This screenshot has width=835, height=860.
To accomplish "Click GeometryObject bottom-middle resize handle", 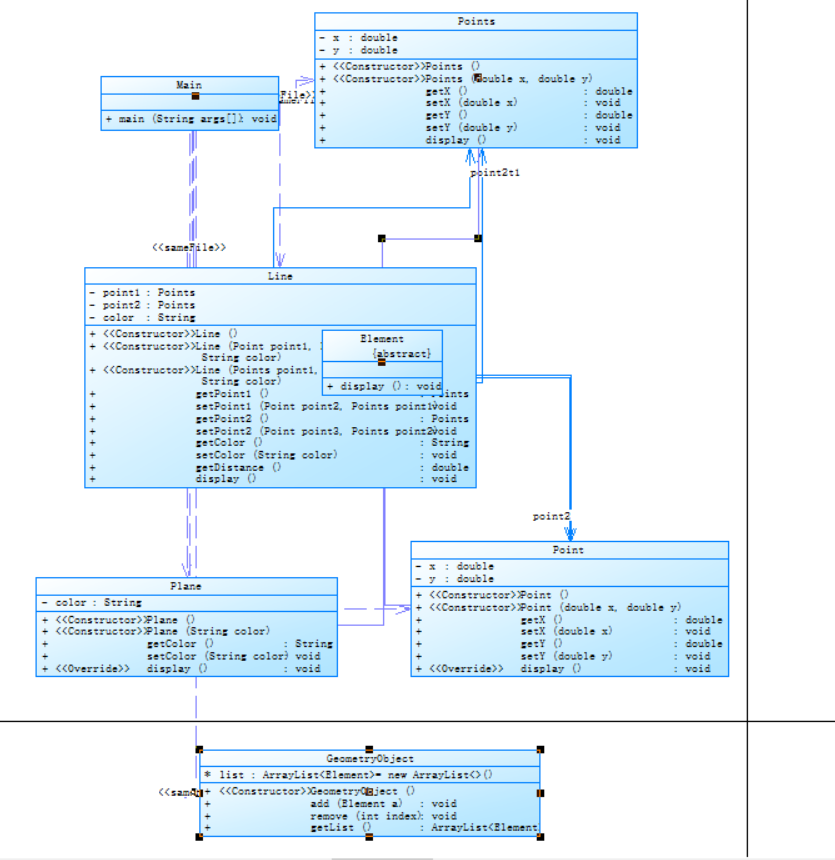I will 369,836.
